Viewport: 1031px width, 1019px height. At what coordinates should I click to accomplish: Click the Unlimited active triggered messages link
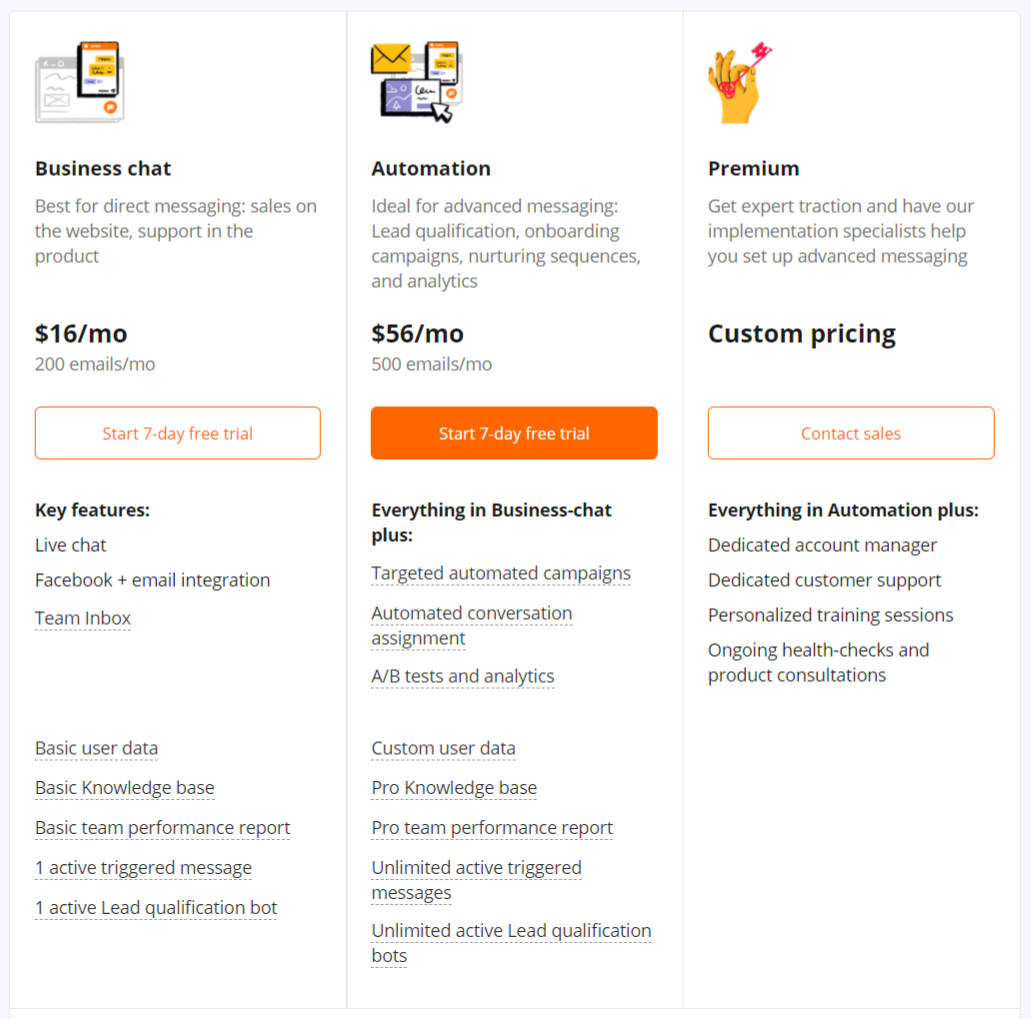(x=476, y=867)
